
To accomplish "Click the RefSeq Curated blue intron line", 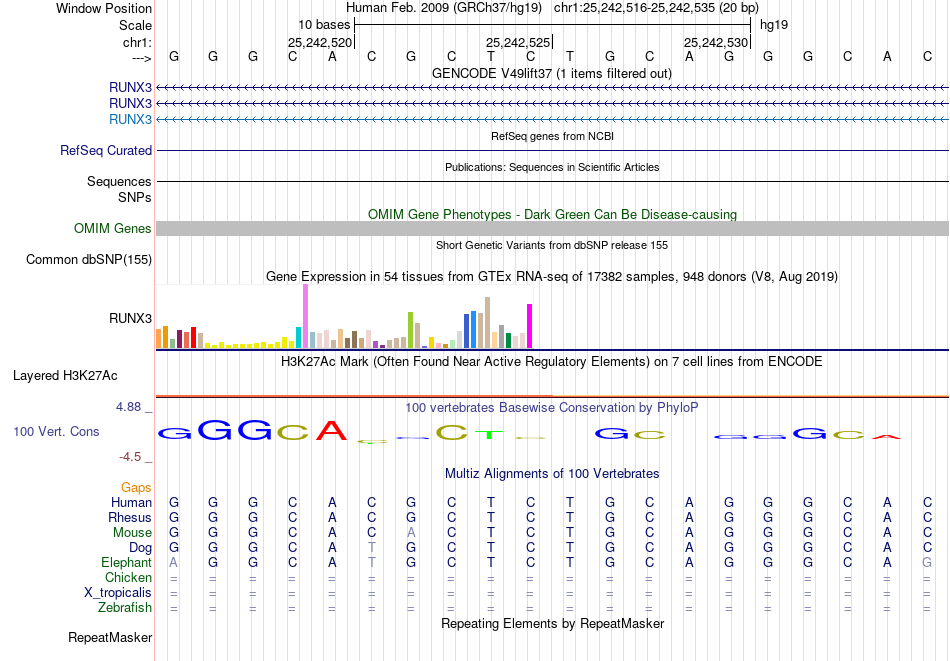I will click(552, 150).
